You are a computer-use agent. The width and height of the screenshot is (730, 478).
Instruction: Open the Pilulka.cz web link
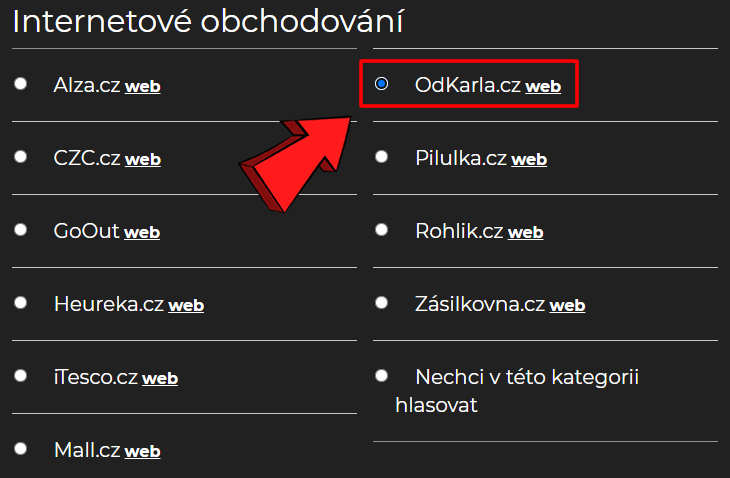[x=529, y=159]
